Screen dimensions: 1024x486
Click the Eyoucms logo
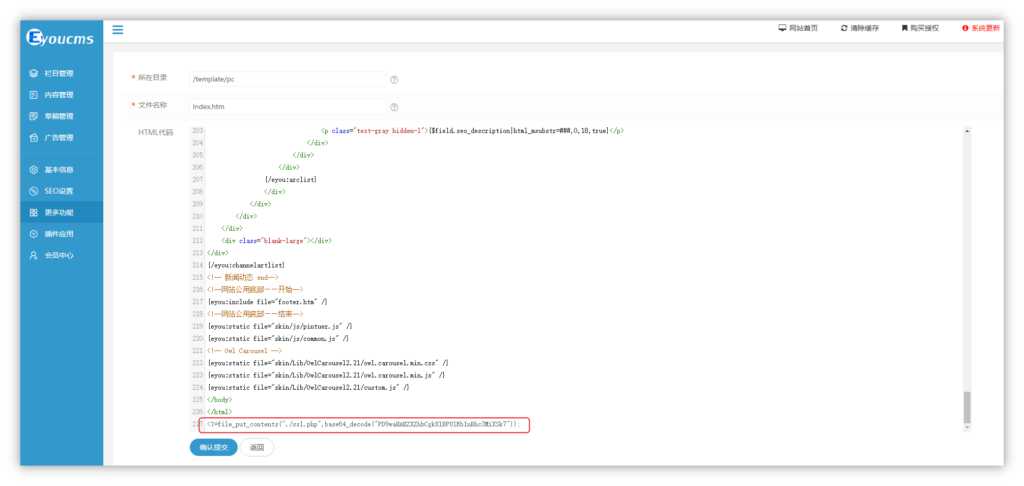pyautogui.click(x=60, y=38)
